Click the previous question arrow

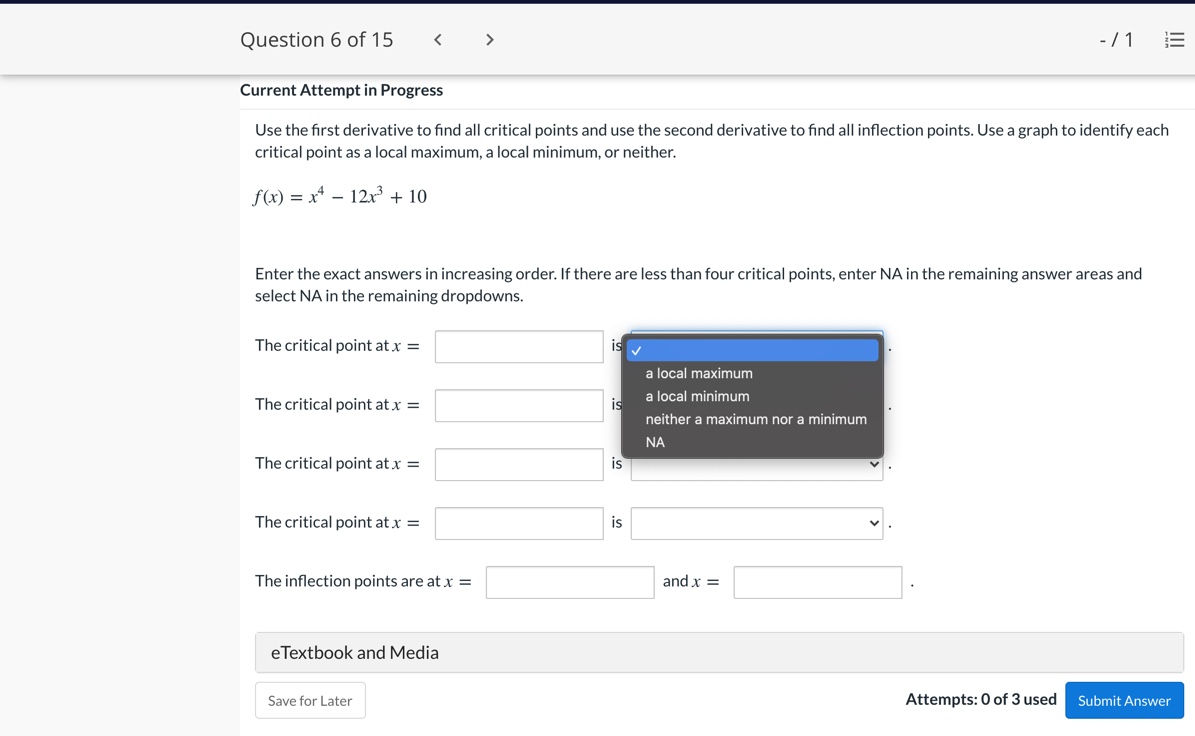437,39
